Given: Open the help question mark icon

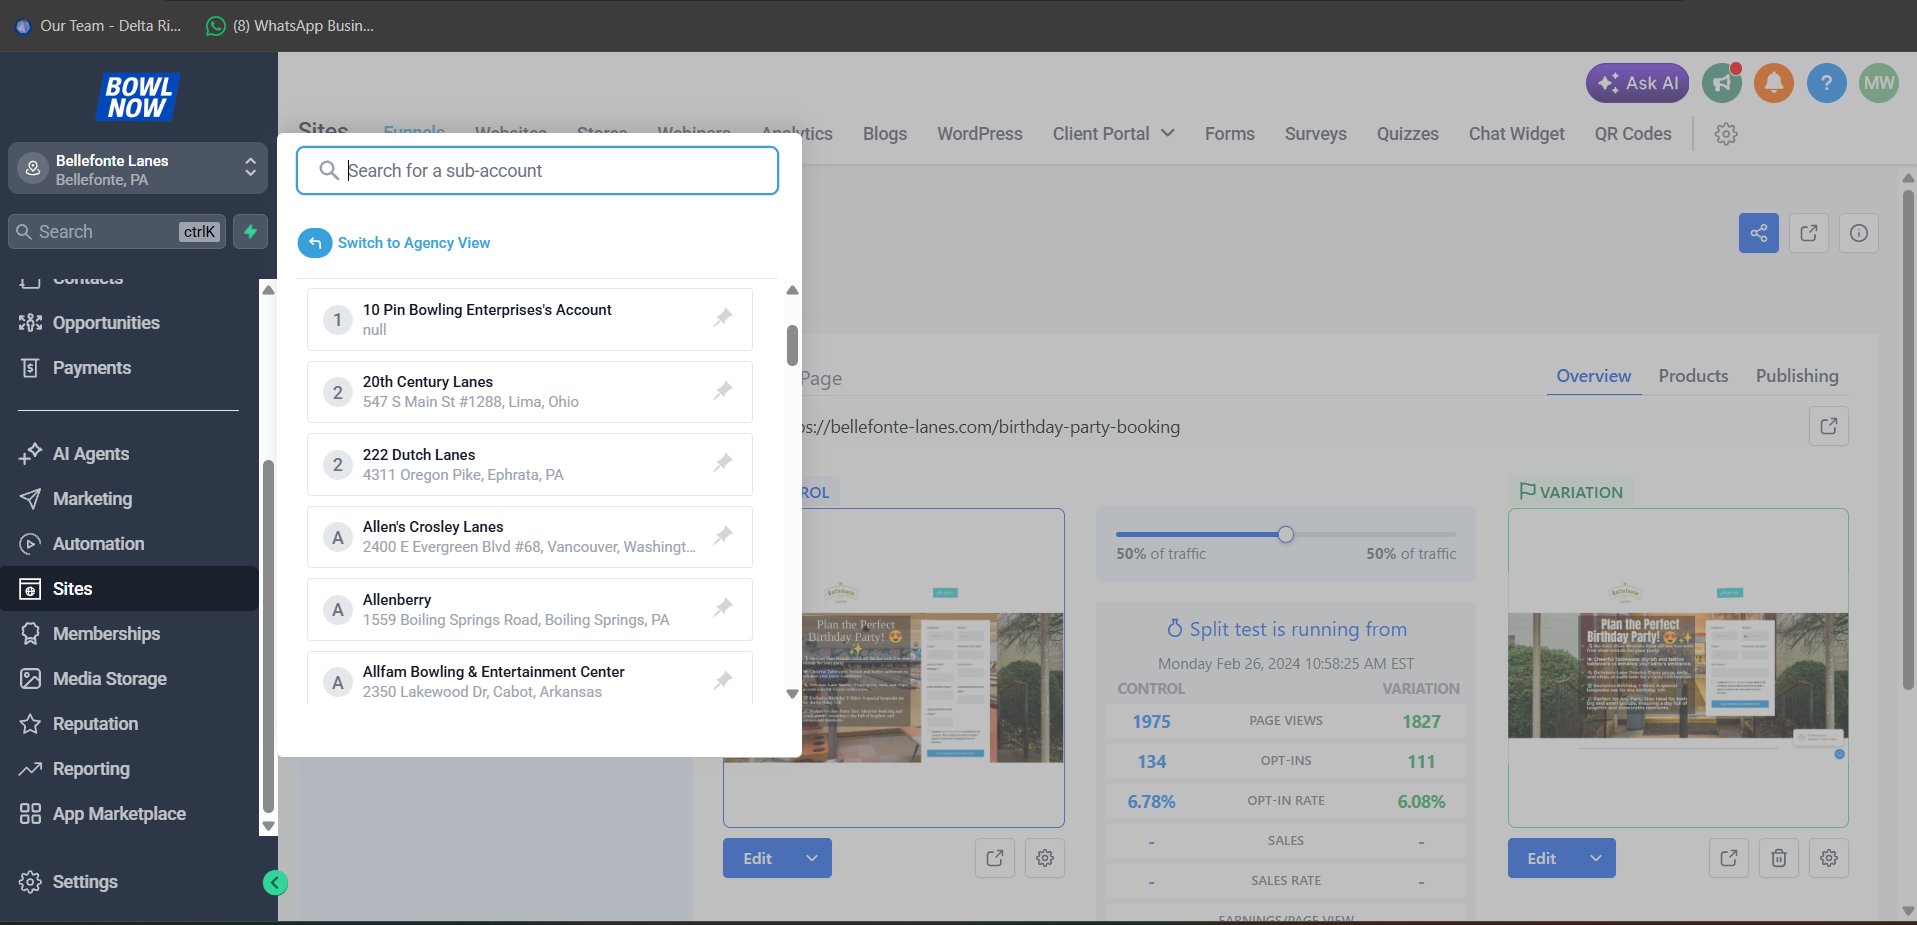Looking at the screenshot, I should 1826,83.
